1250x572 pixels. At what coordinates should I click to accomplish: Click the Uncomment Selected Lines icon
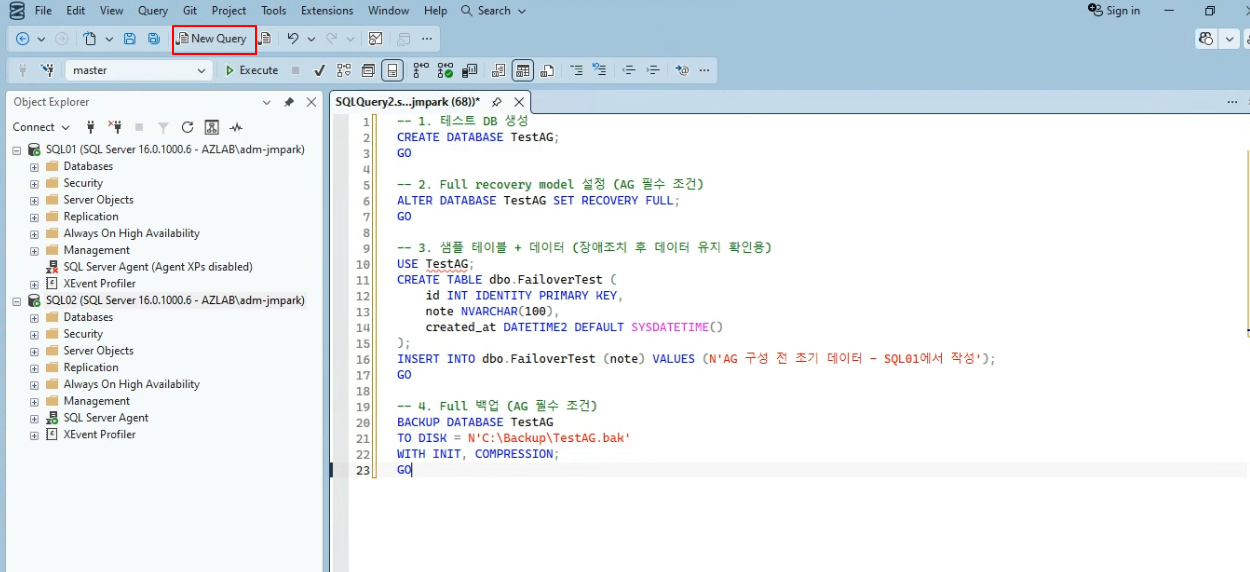[600, 70]
